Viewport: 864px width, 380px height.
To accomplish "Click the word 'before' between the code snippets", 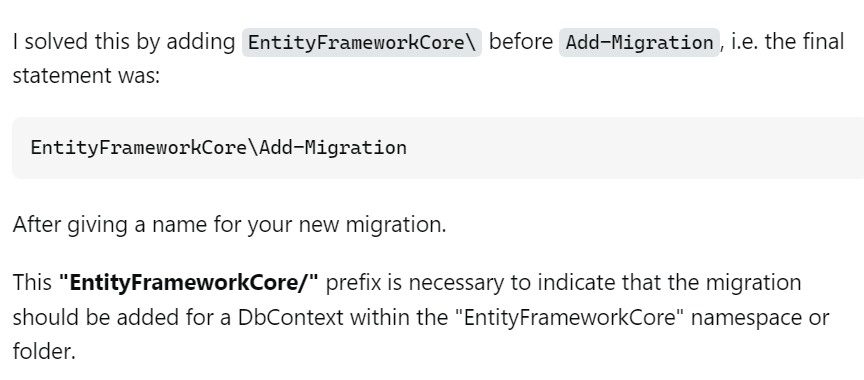I will (x=521, y=42).
